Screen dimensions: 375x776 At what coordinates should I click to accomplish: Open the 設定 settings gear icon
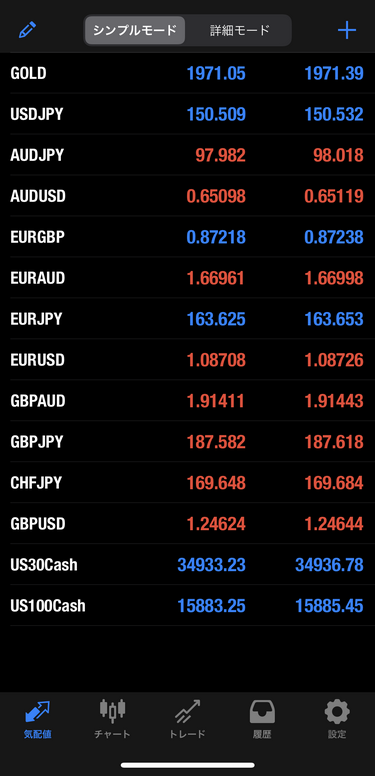(x=337, y=712)
